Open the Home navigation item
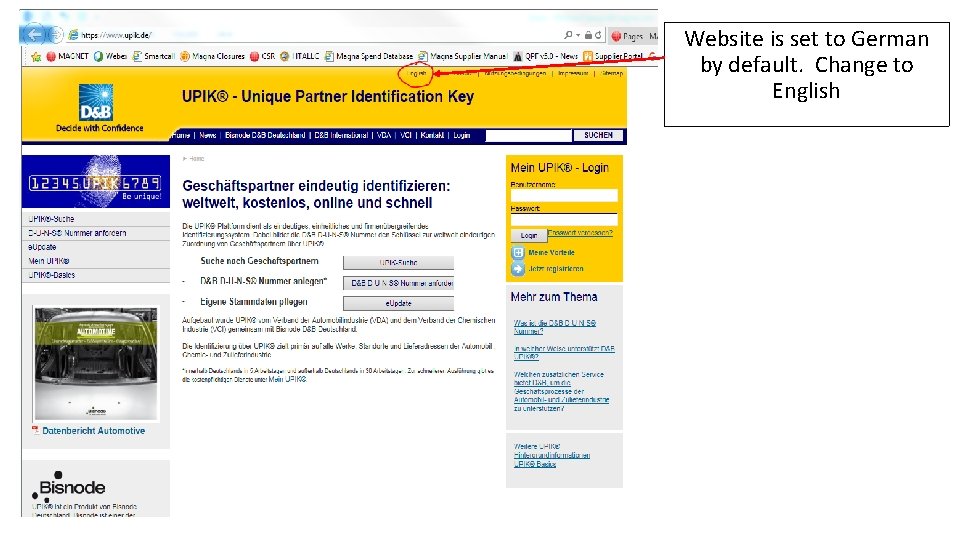This screenshot has width=960, height=540. point(181,135)
